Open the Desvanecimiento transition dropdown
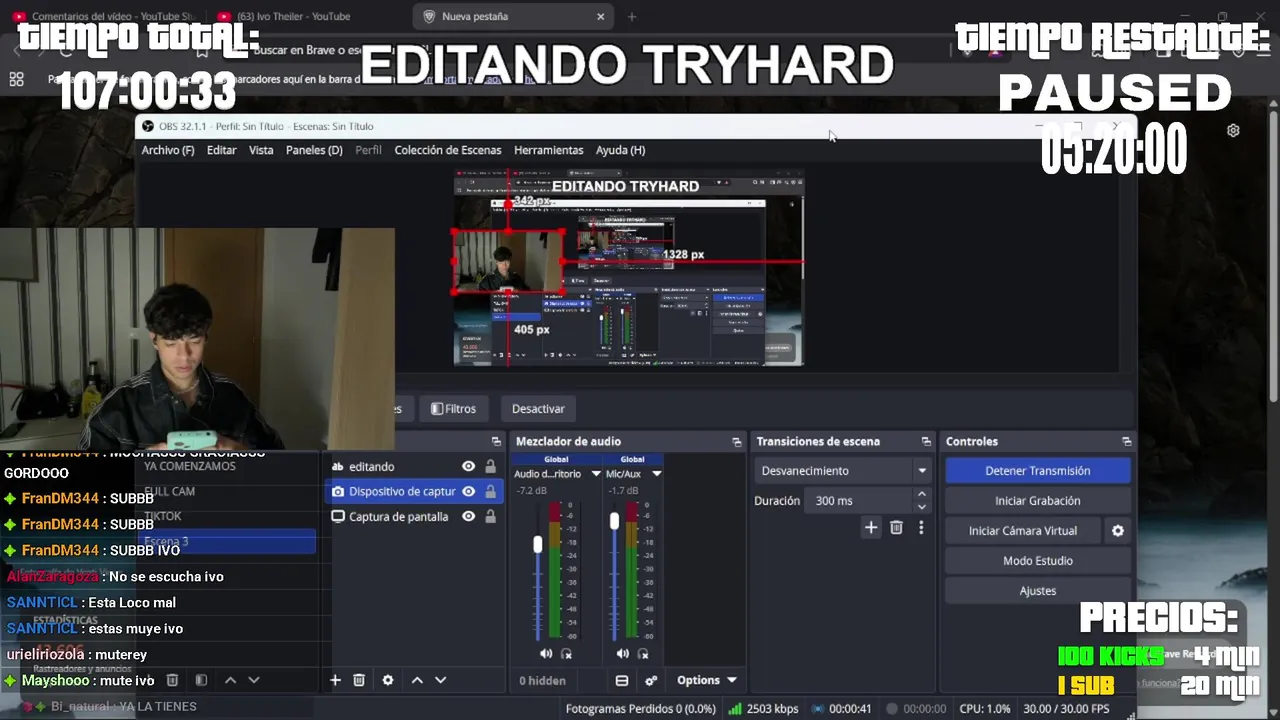Viewport: 1280px width, 720px height. [x=843, y=470]
